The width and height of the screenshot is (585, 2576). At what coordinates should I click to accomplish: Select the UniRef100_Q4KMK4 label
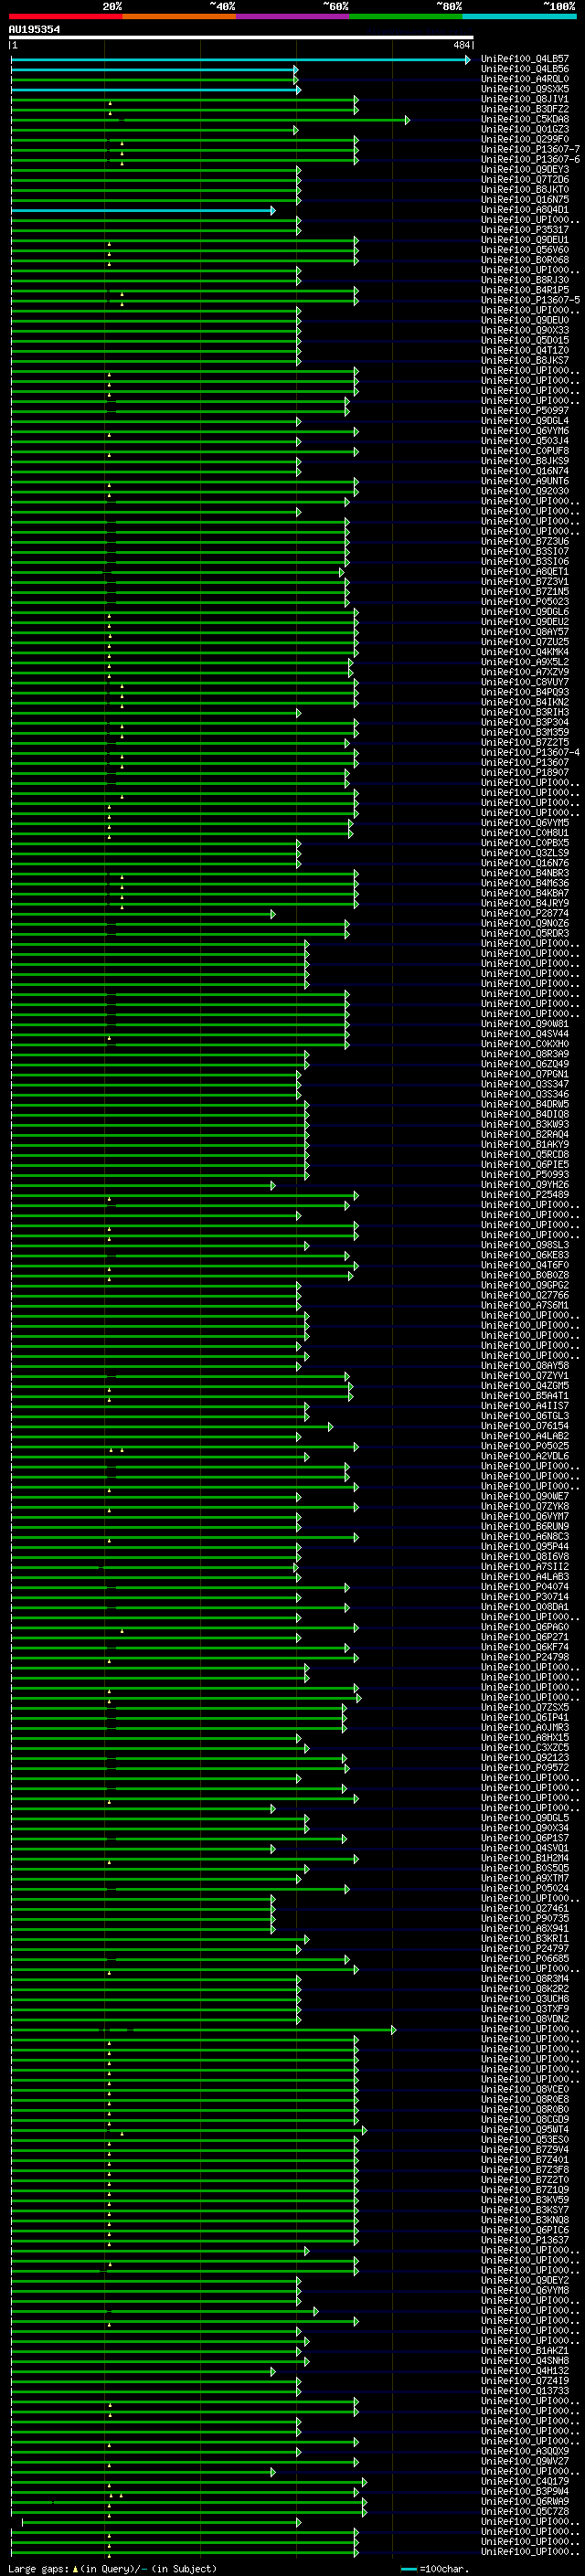(524, 652)
